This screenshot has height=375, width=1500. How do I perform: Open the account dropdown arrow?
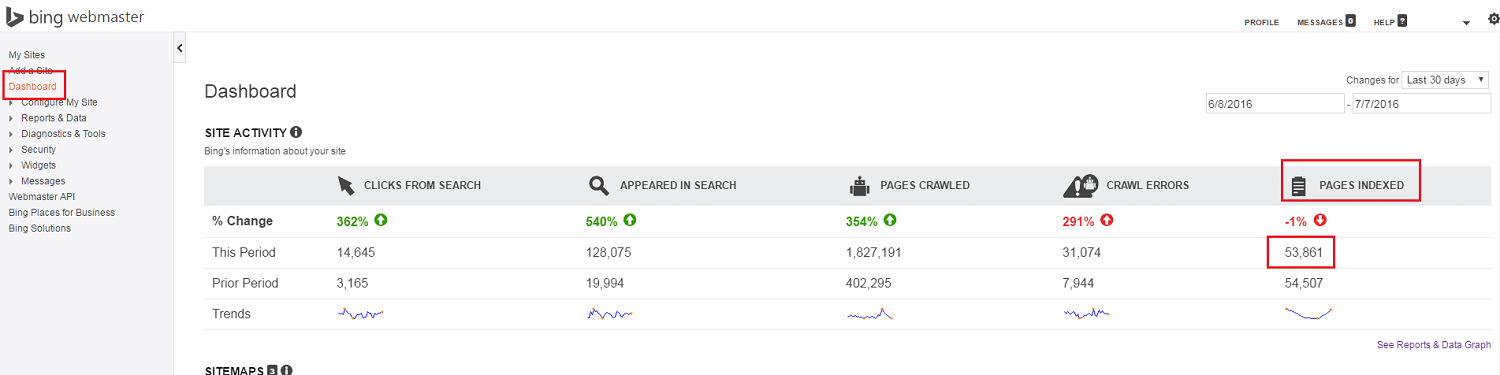[1466, 22]
